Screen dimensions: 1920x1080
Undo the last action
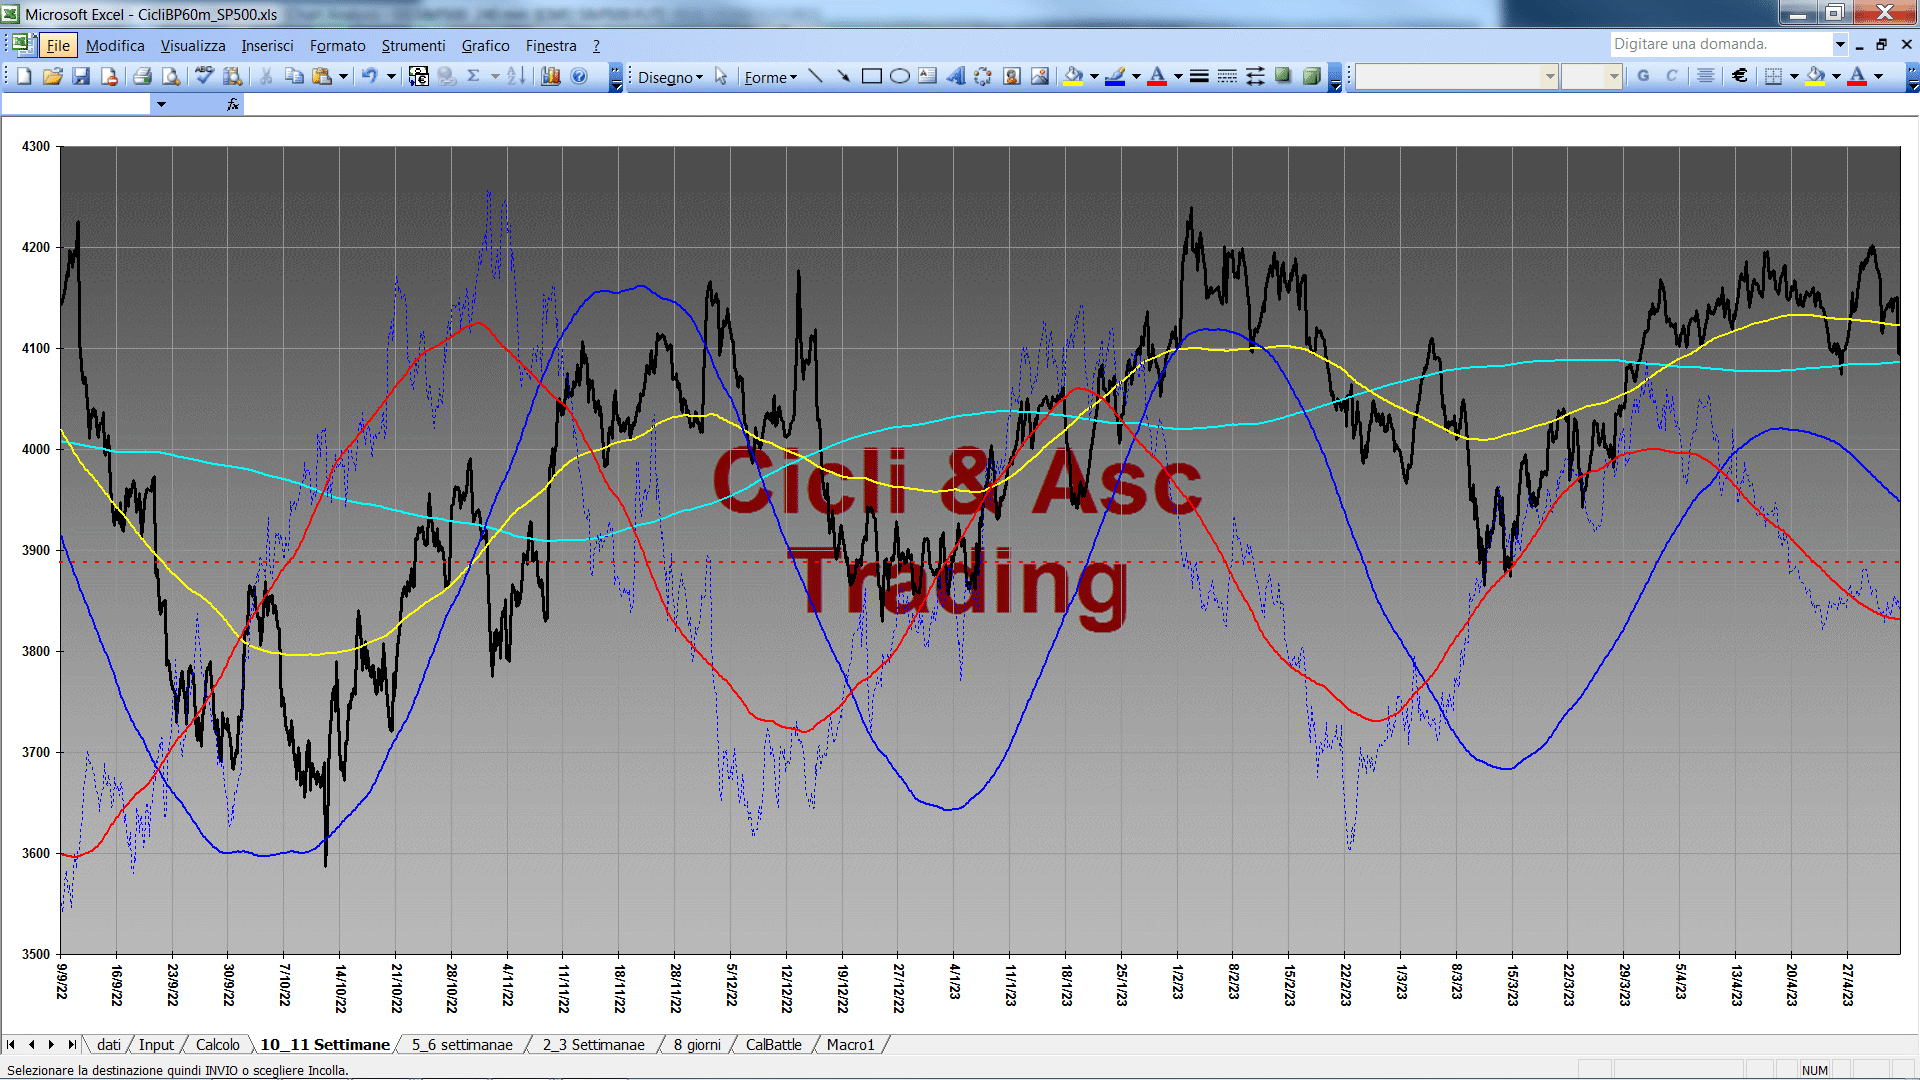pos(370,76)
